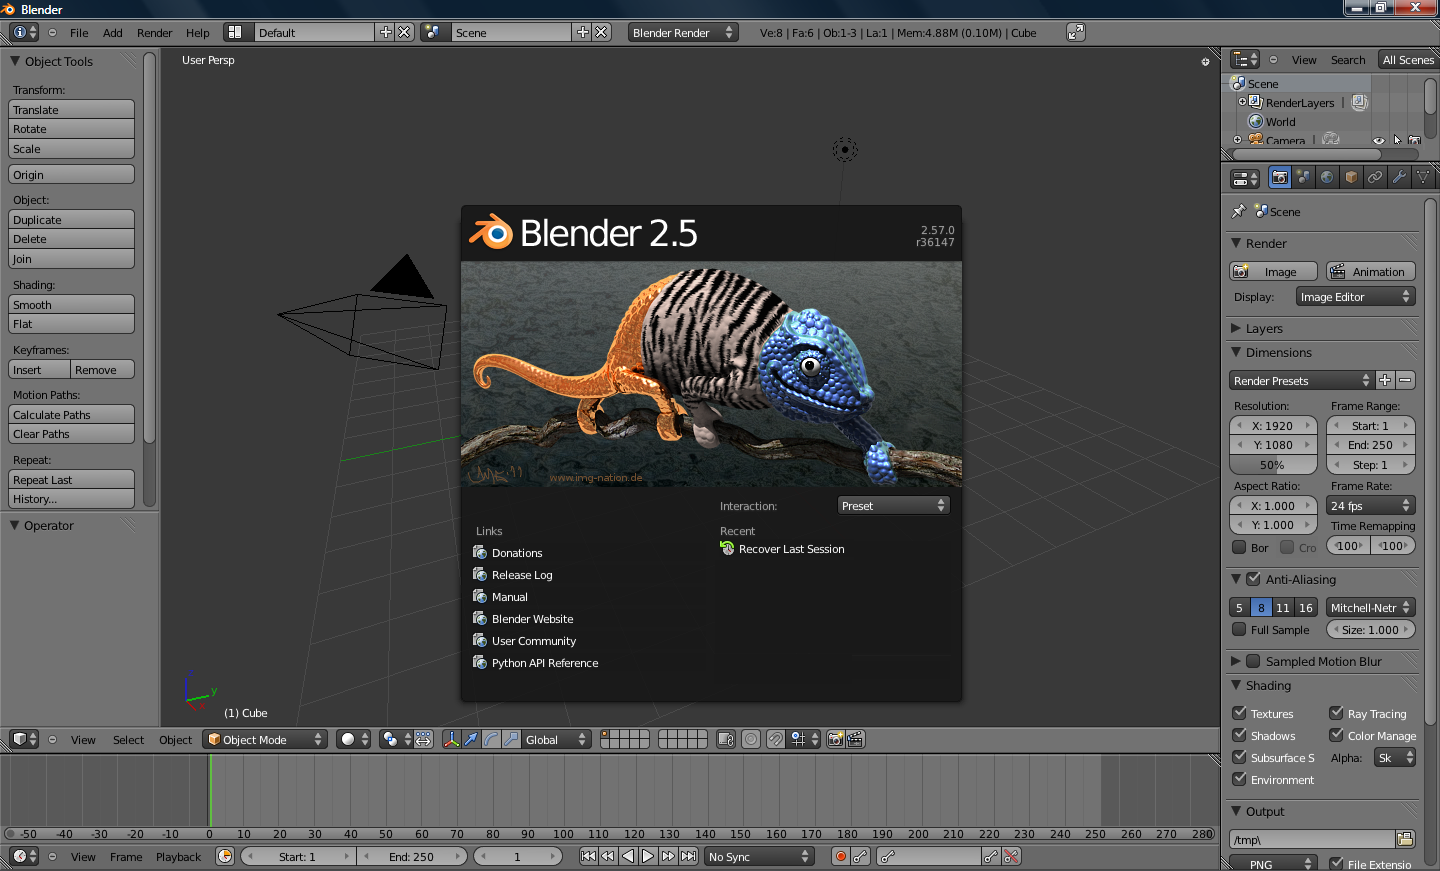Expand RenderLayers tree item in outliner
The width and height of the screenshot is (1440, 871).
pyautogui.click(x=1242, y=102)
